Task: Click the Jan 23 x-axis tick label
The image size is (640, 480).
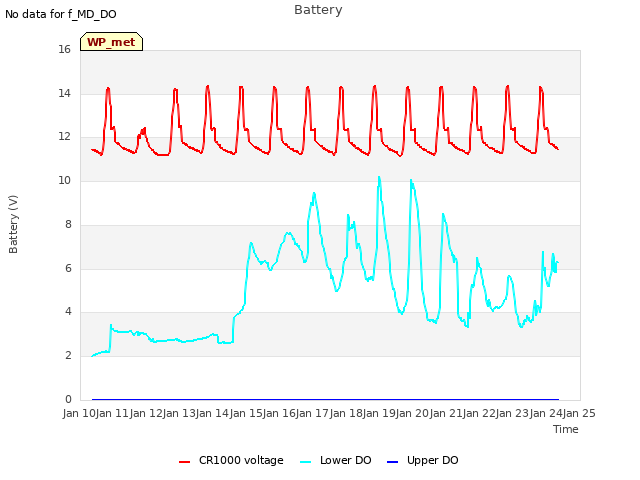Action: [513, 413]
